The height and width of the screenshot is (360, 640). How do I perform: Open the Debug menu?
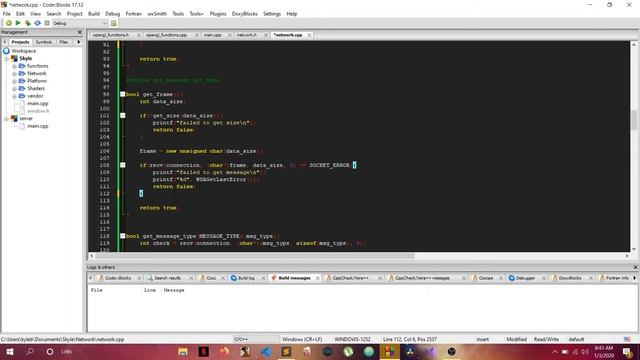(113, 13)
